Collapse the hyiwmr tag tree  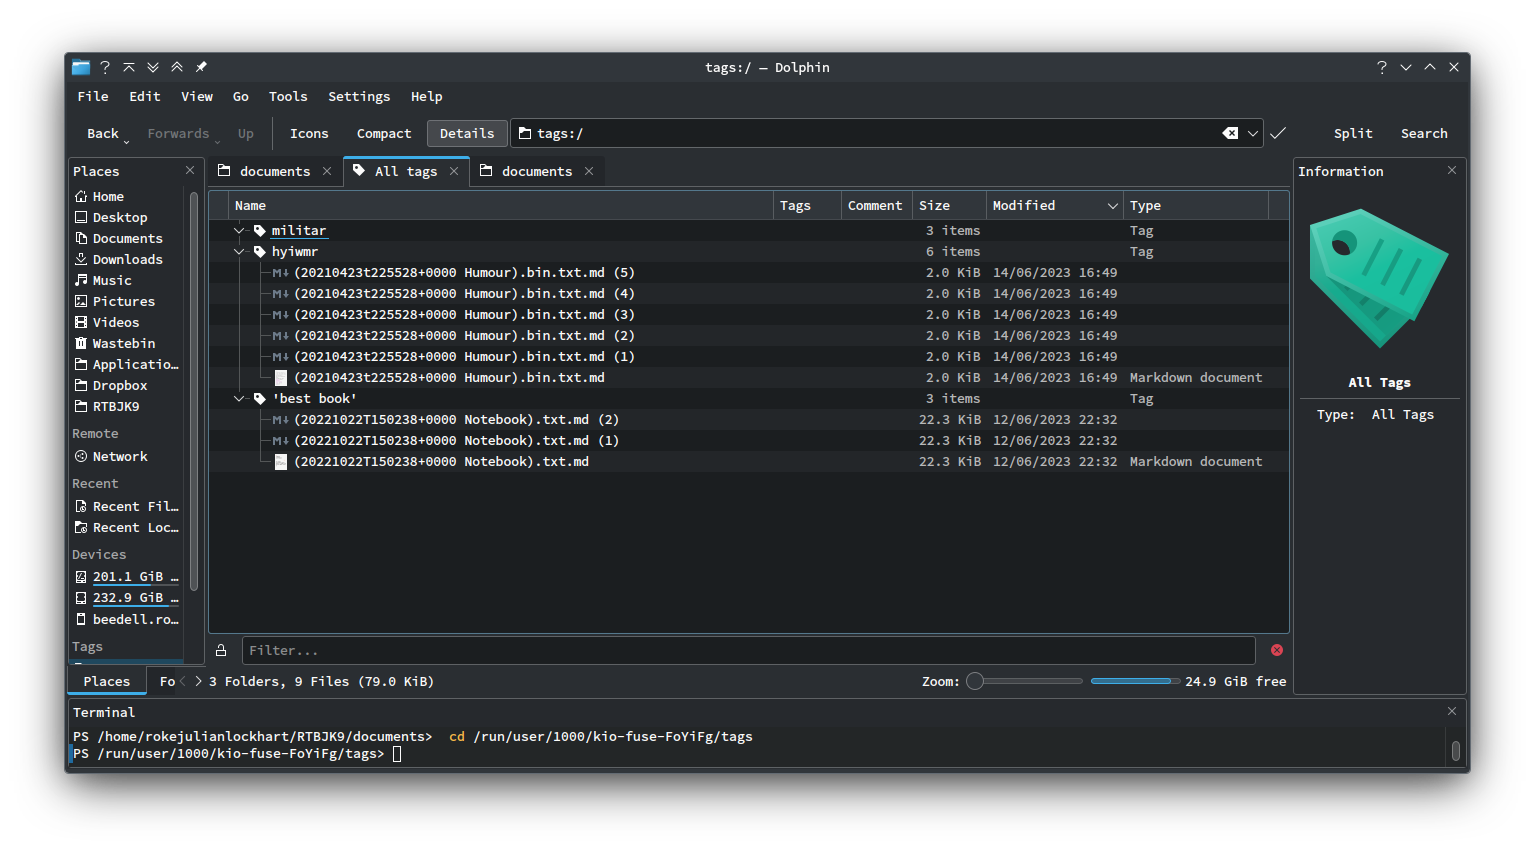click(239, 252)
